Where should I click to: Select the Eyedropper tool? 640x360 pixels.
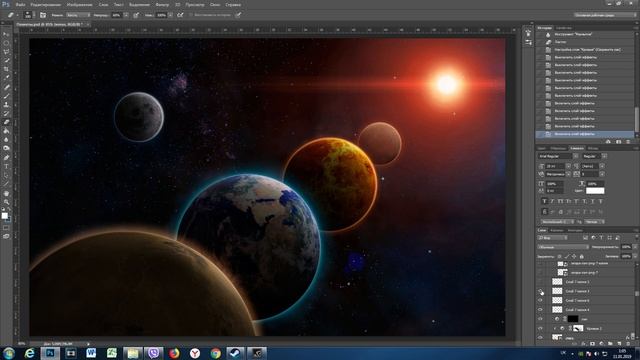click(x=6, y=78)
